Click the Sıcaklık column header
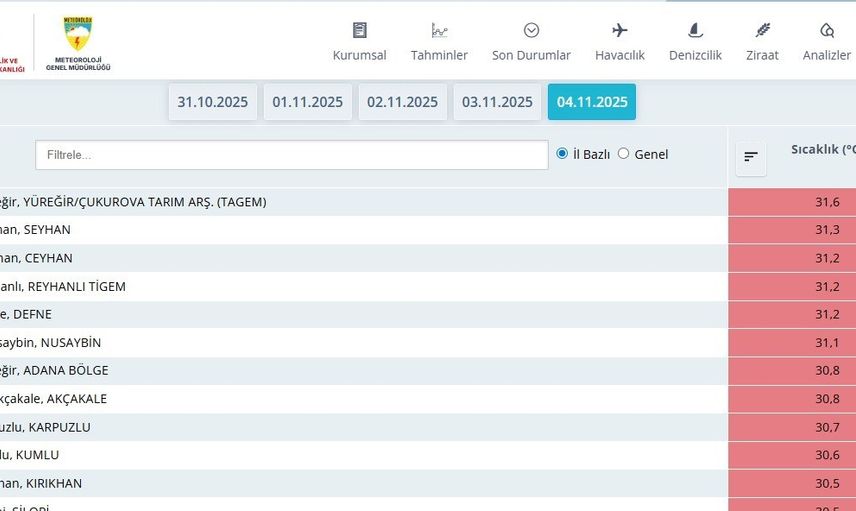856x511 pixels. point(822,150)
